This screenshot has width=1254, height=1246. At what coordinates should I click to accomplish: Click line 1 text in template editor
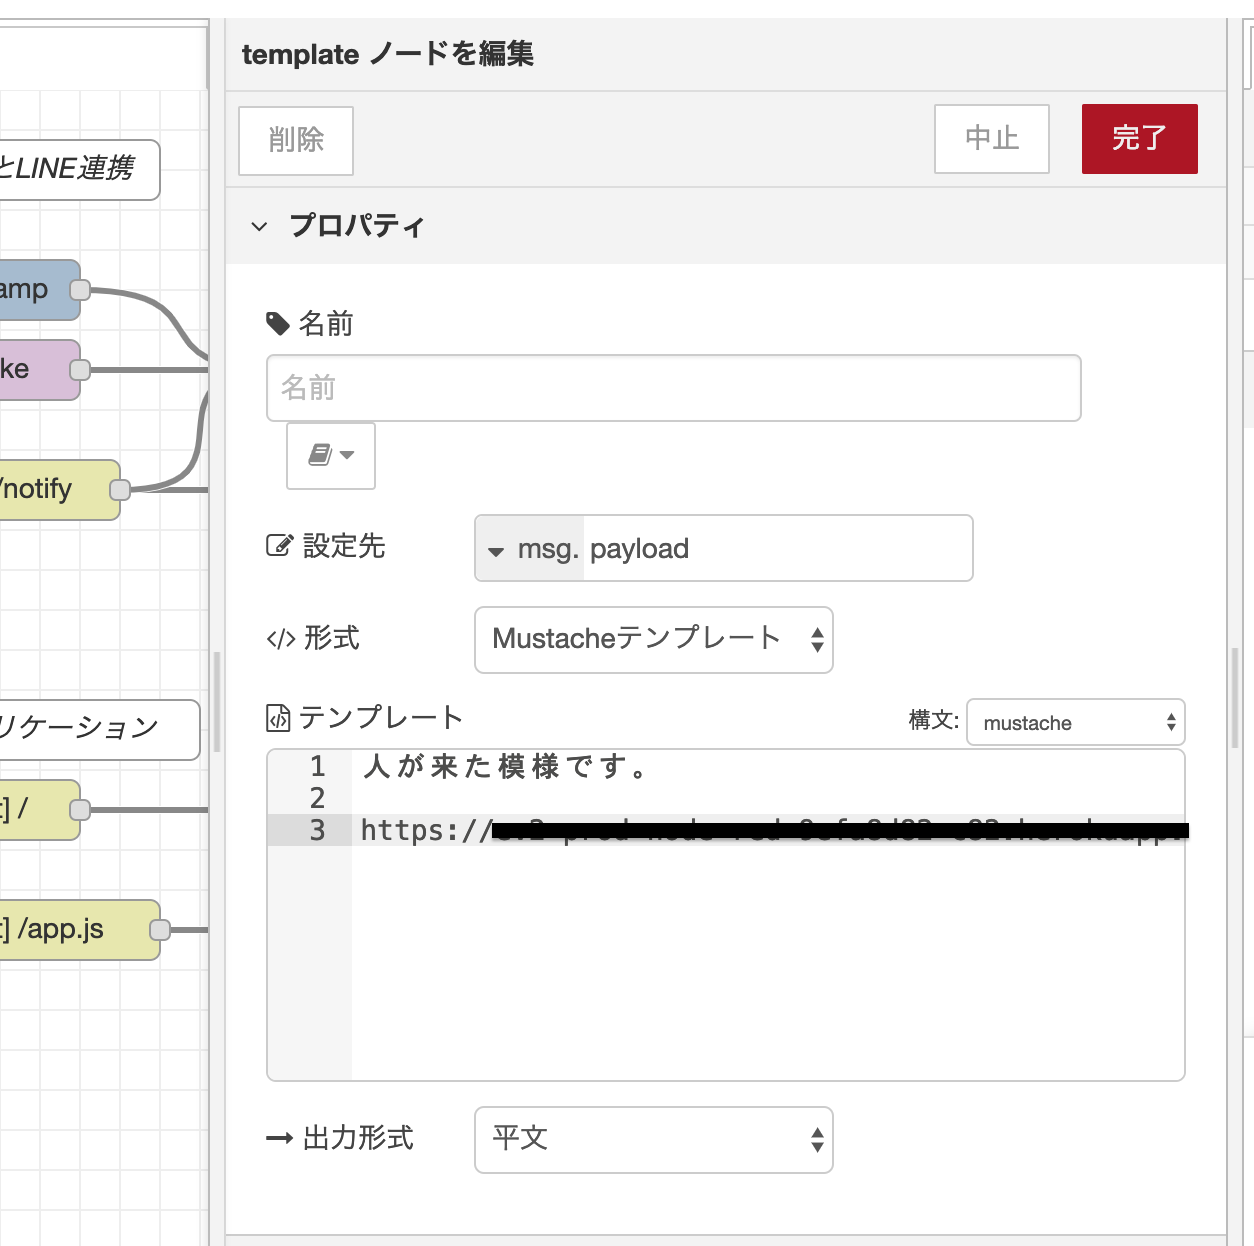[504, 767]
